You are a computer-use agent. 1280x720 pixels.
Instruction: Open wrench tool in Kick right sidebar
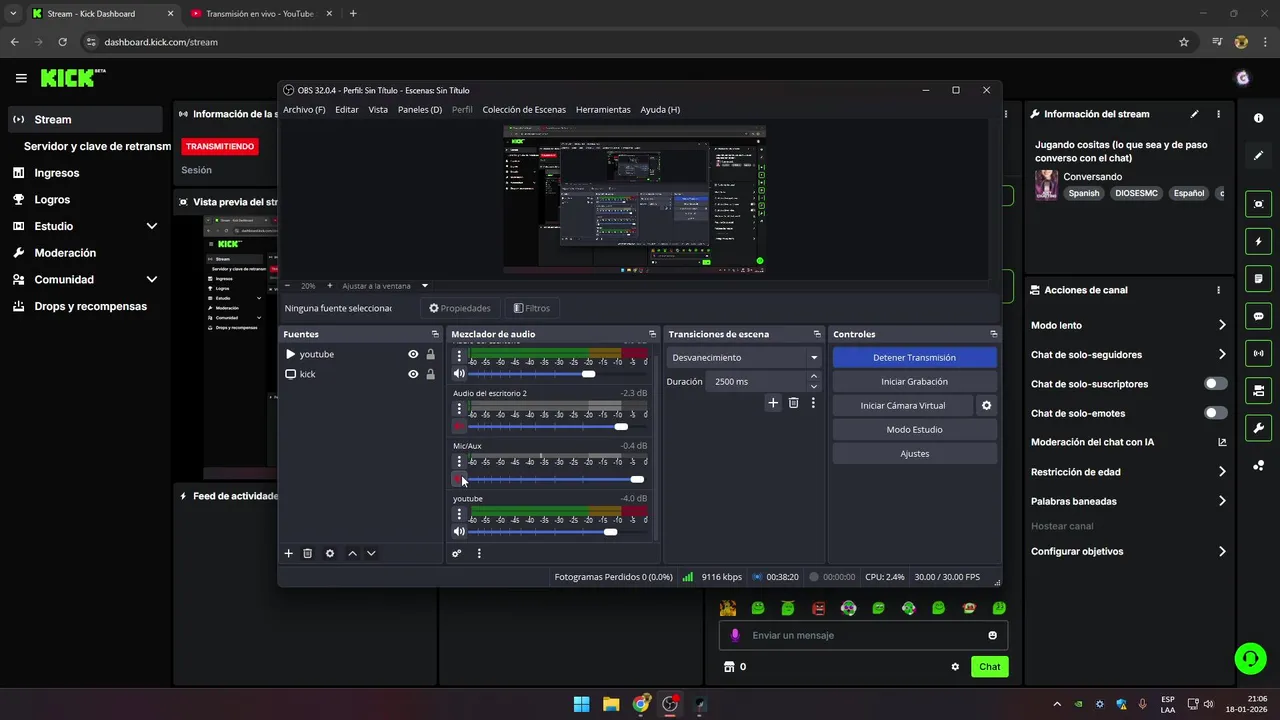[x=1258, y=428]
